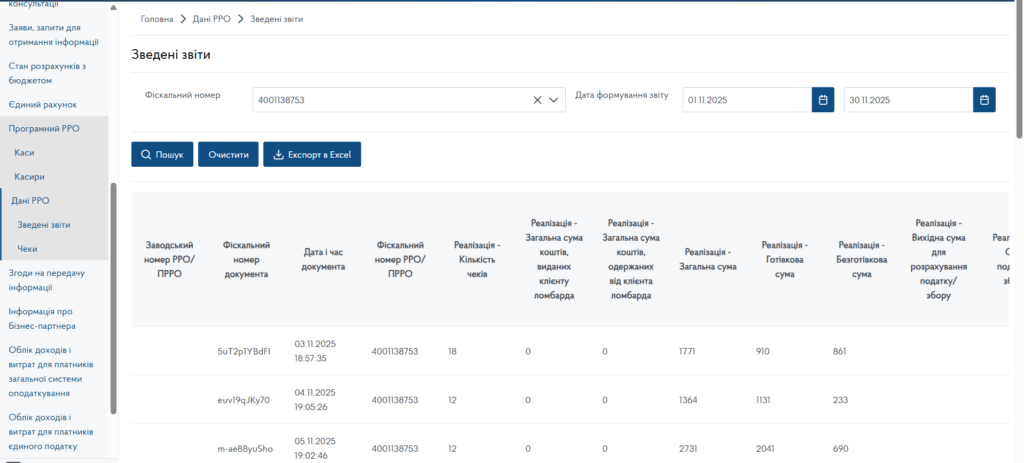The height and width of the screenshot is (463, 1024).
Task: Collapse the Програмний РРО sidebar section
Action: click(x=43, y=128)
